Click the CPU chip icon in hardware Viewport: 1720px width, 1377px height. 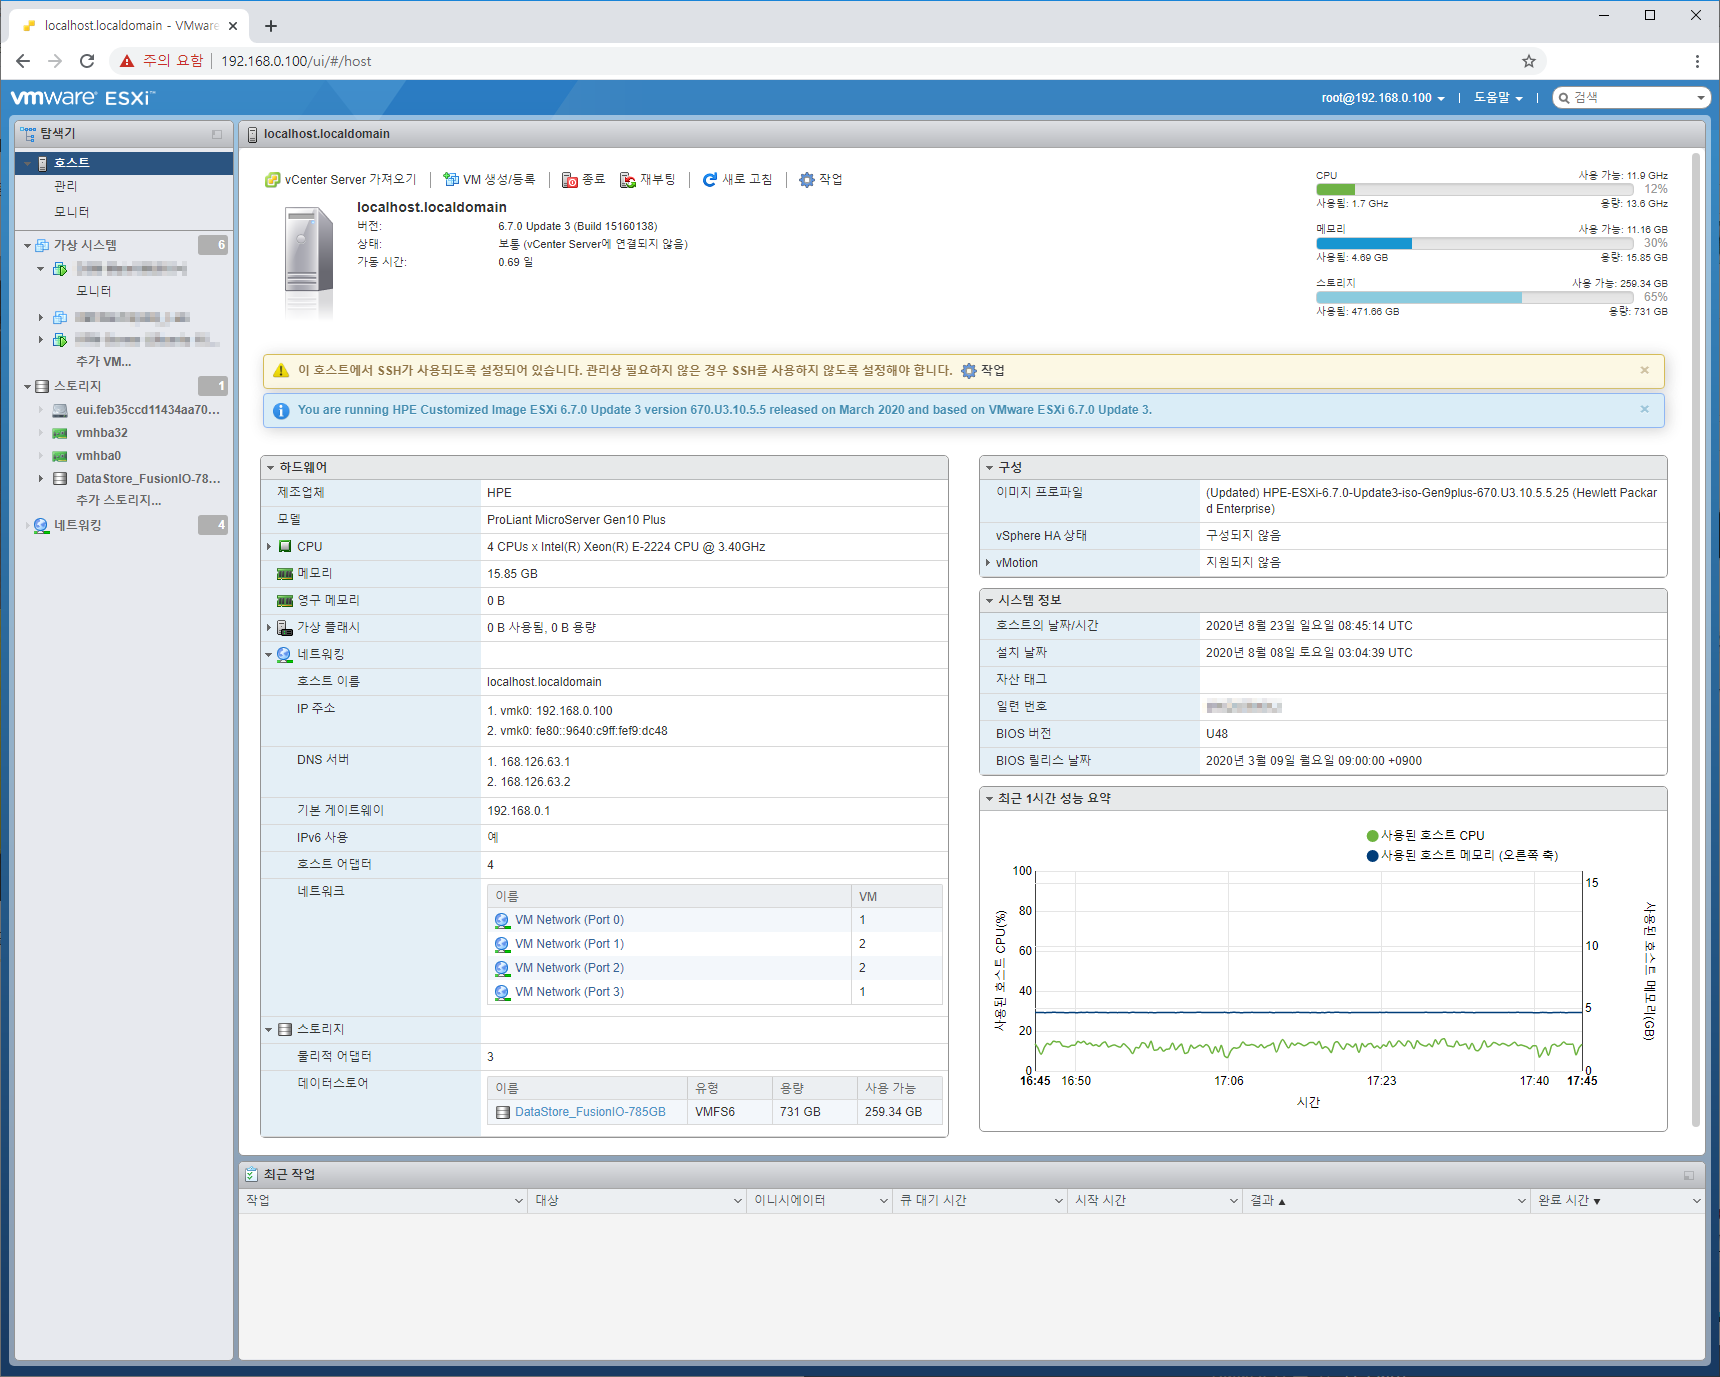(285, 547)
